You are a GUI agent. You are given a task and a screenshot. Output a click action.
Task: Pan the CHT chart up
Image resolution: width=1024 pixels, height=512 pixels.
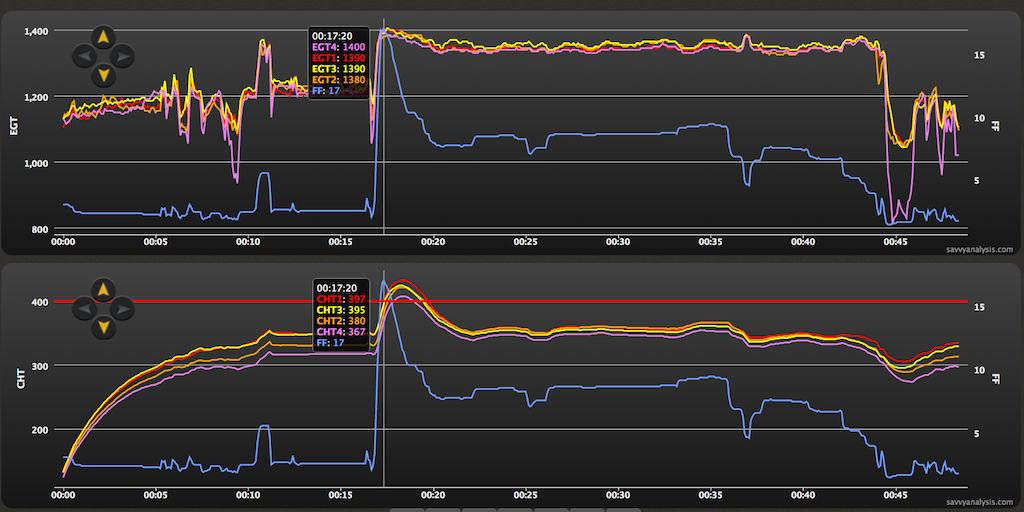pyautogui.click(x=102, y=290)
